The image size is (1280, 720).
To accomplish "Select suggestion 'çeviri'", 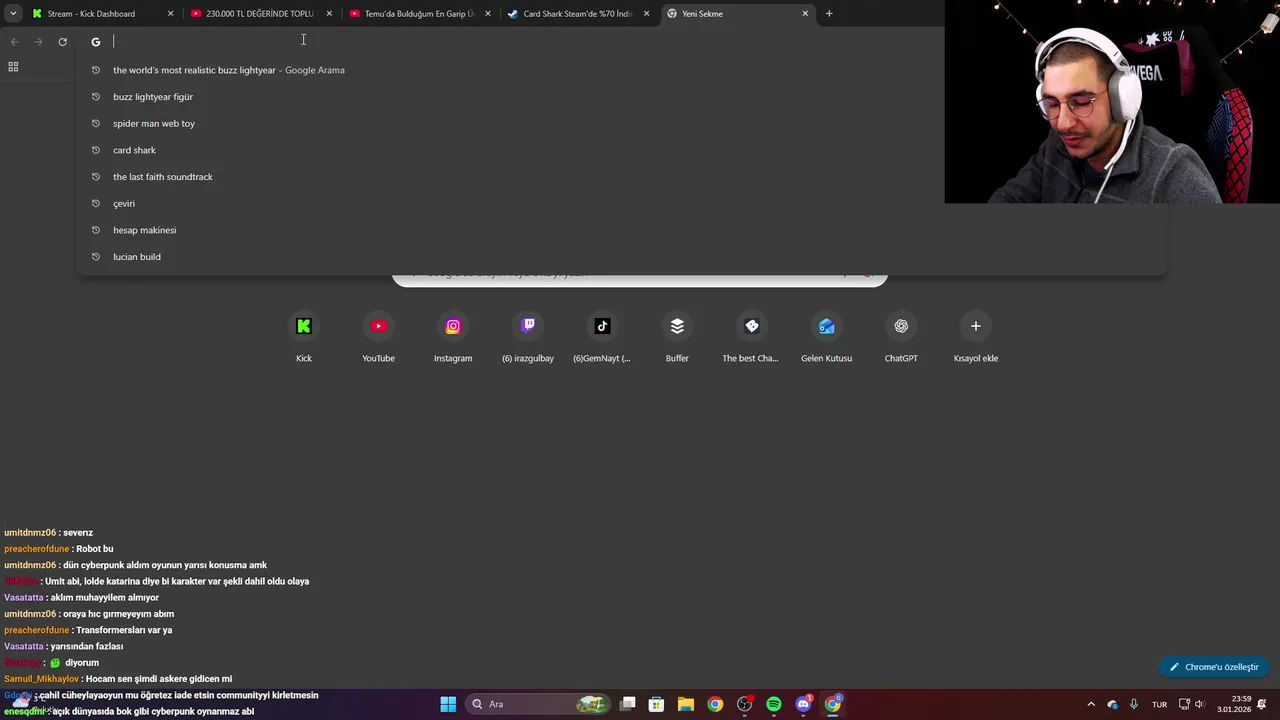I will (620, 203).
